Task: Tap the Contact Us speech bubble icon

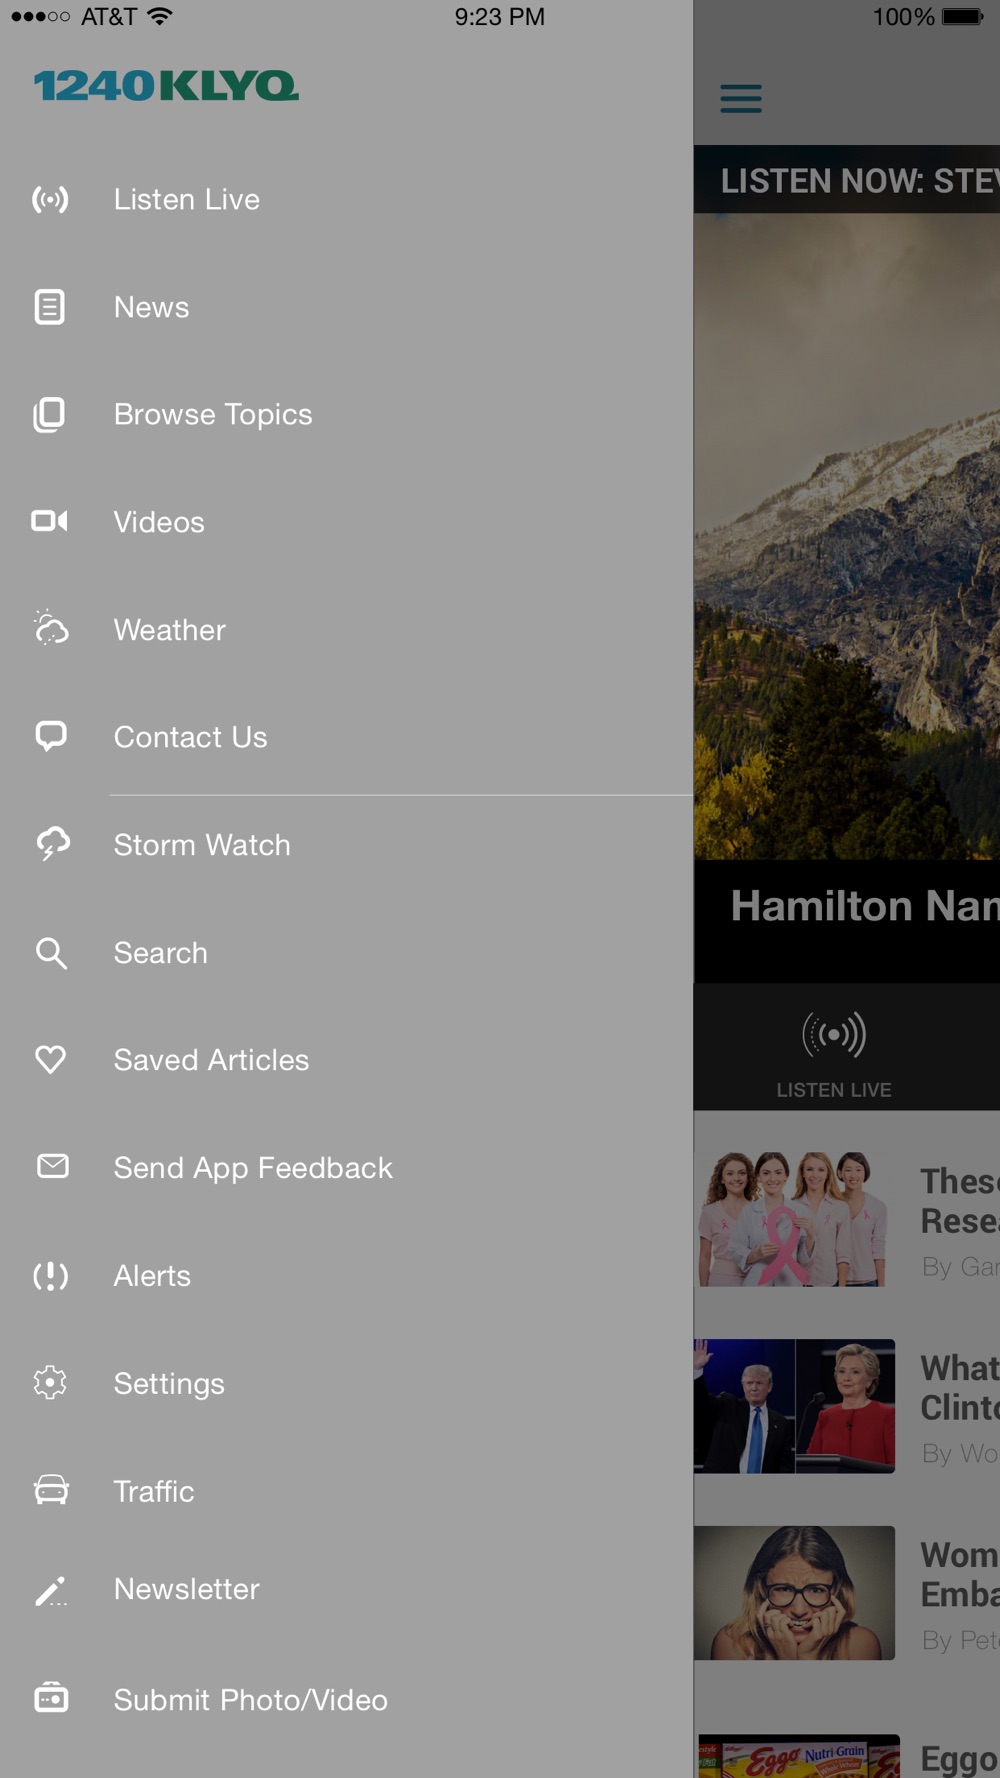Action: [x=51, y=737]
